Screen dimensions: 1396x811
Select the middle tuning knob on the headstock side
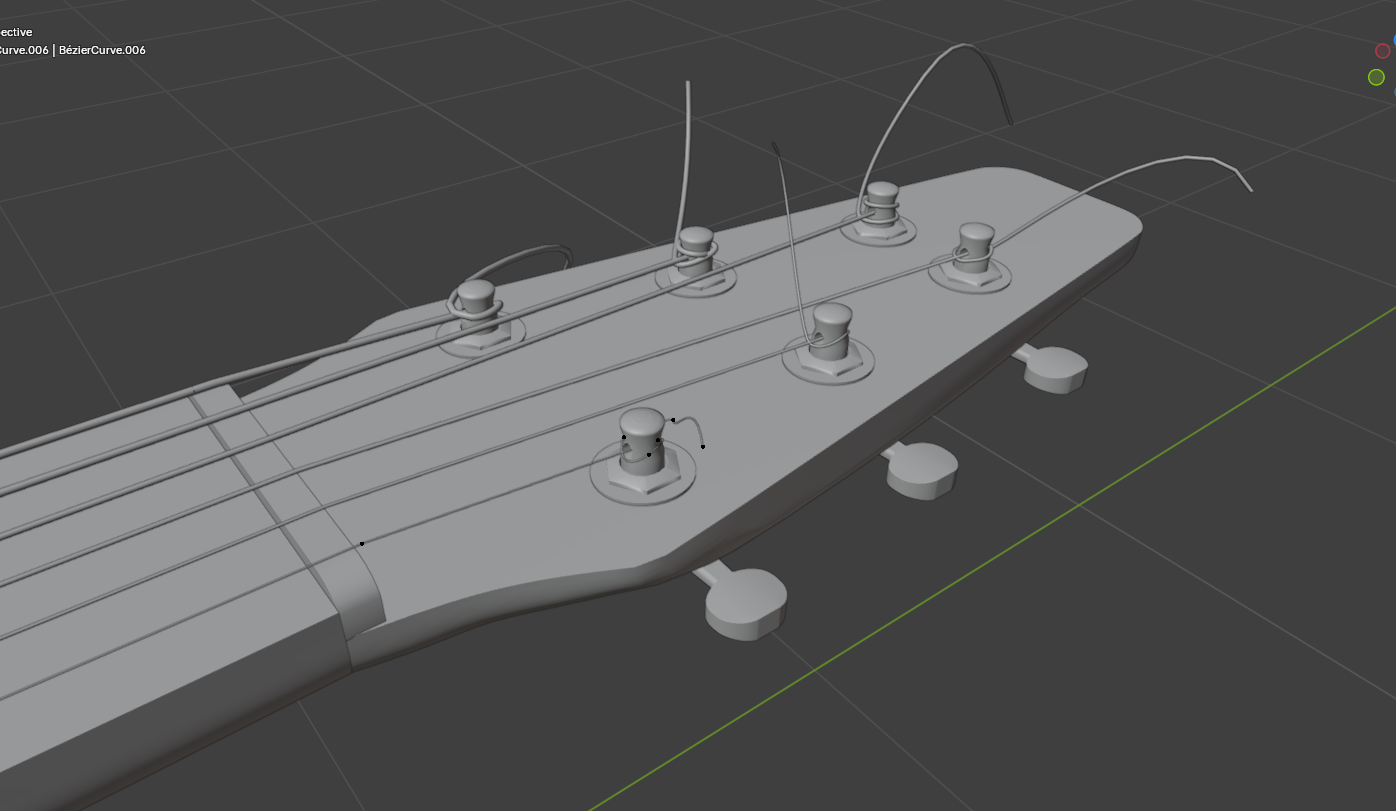click(x=921, y=471)
